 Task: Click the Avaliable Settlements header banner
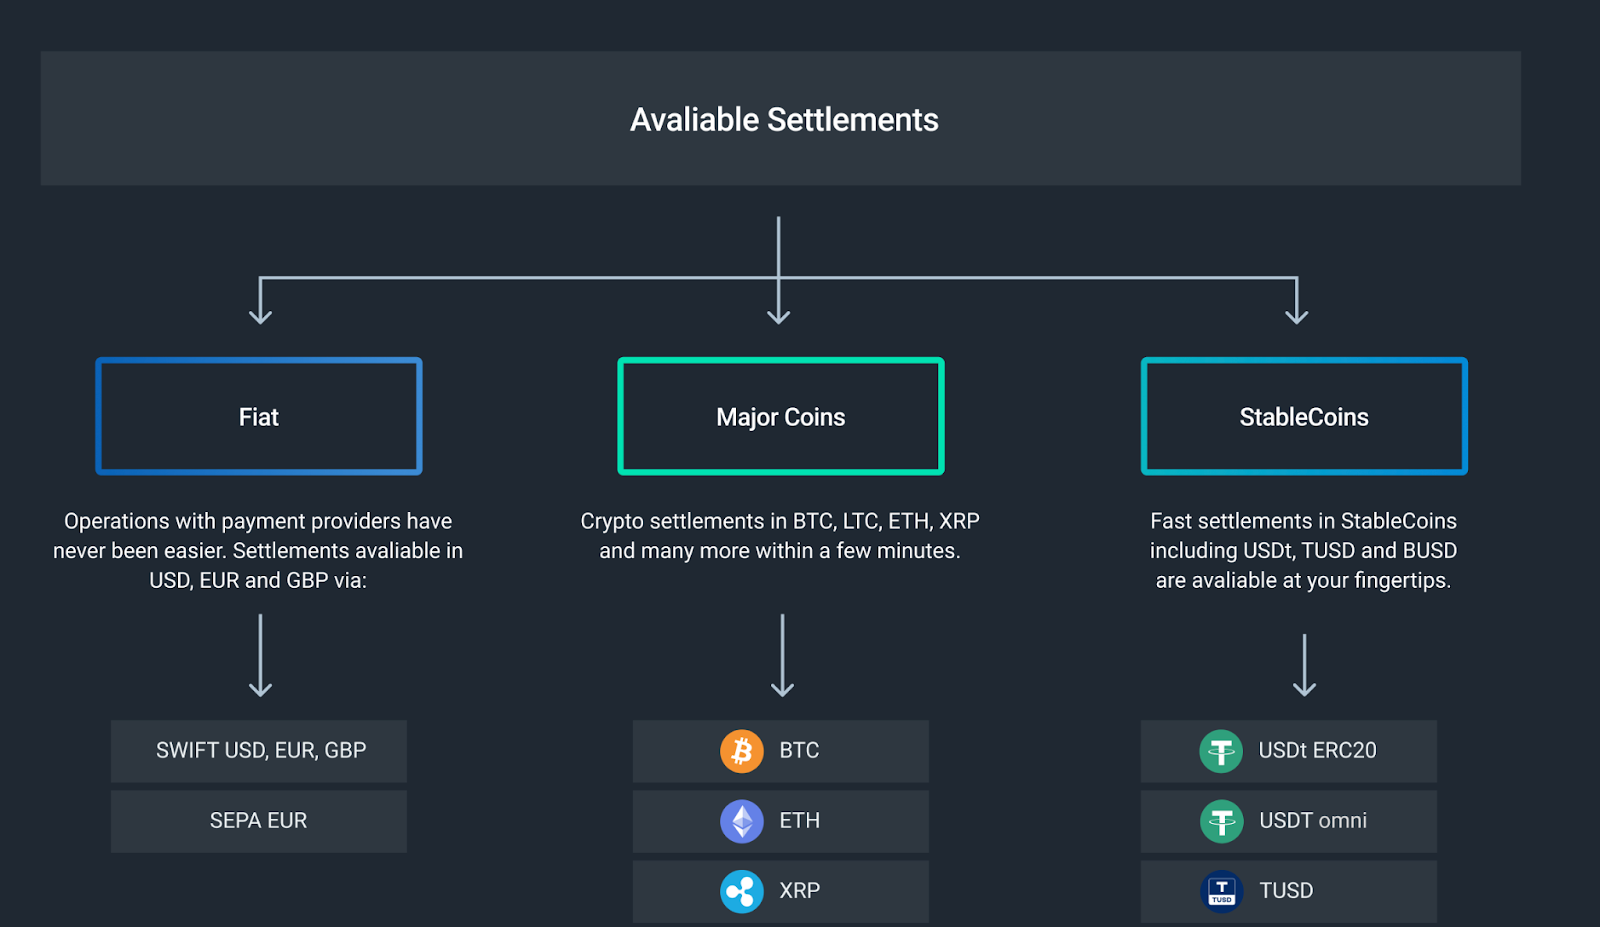pyautogui.click(x=781, y=119)
